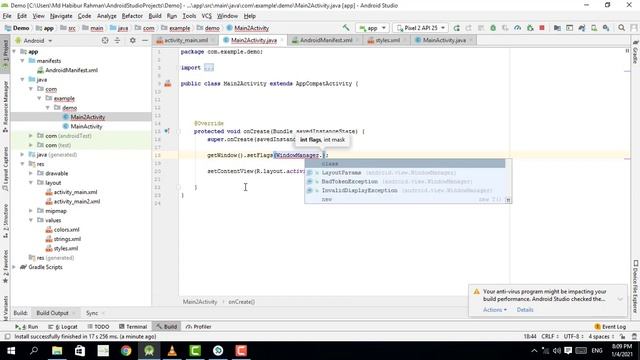Open the SDK Manager icon
The width and height of the screenshot is (640, 360).
coord(606,28)
